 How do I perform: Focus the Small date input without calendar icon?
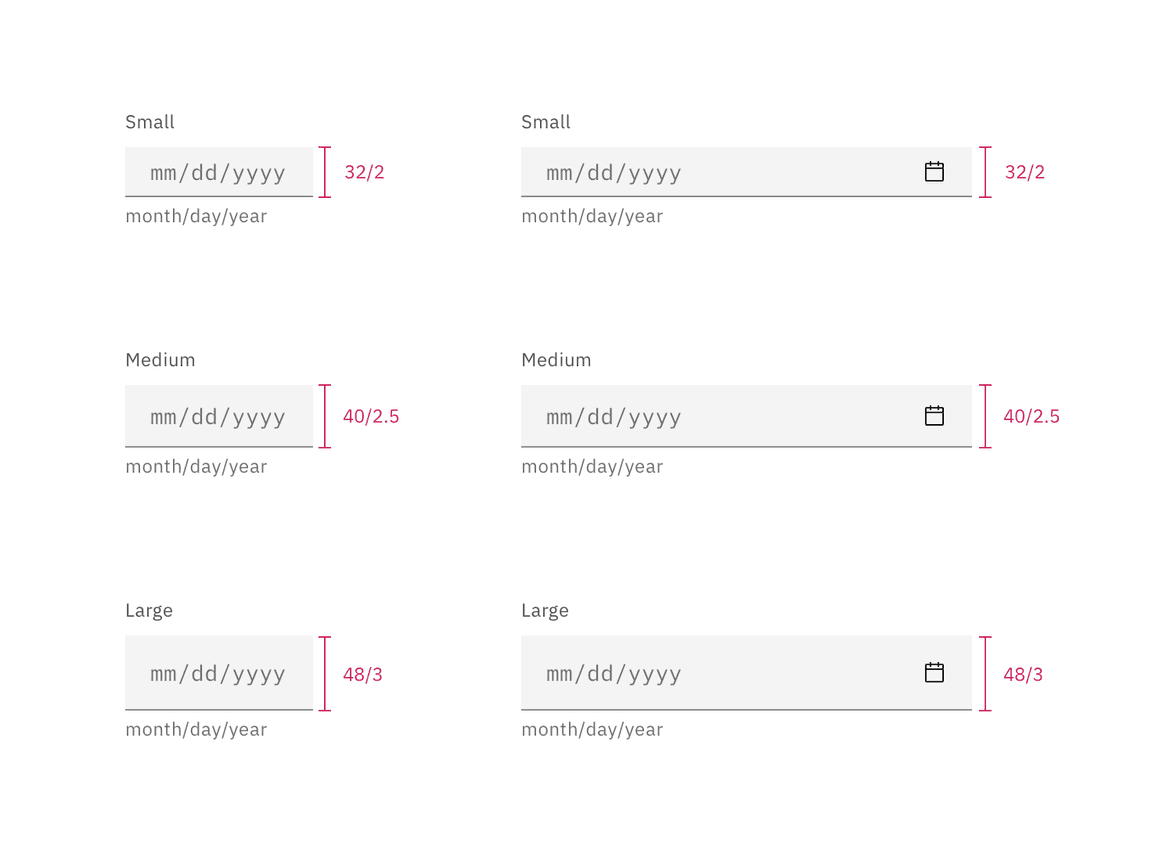coord(219,172)
